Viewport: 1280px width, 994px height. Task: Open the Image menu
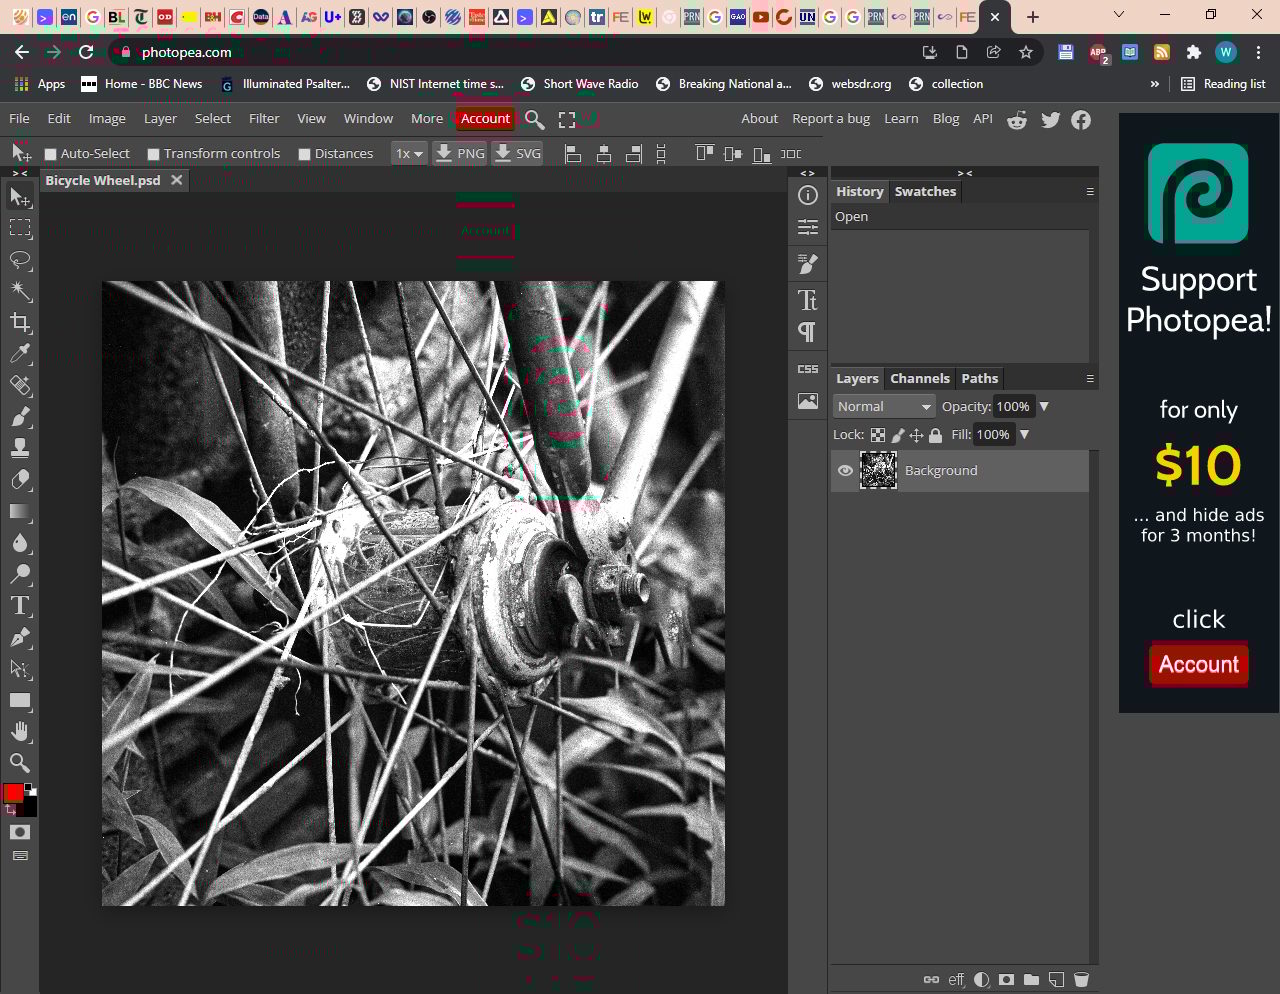(x=107, y=119)
